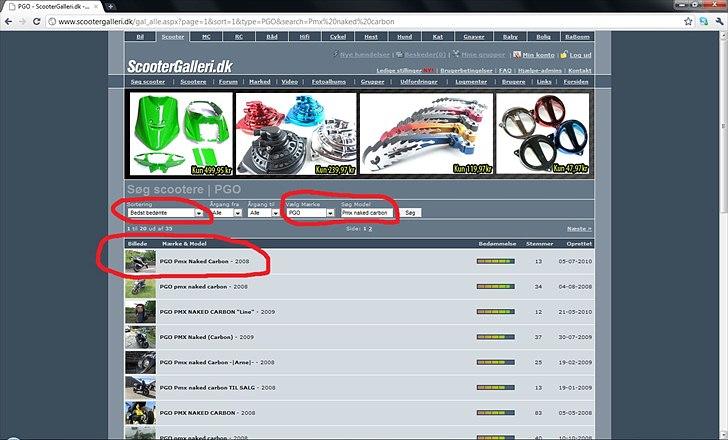Click the Søg Model text field
The image size is (728, 440).
coord(367,213)
